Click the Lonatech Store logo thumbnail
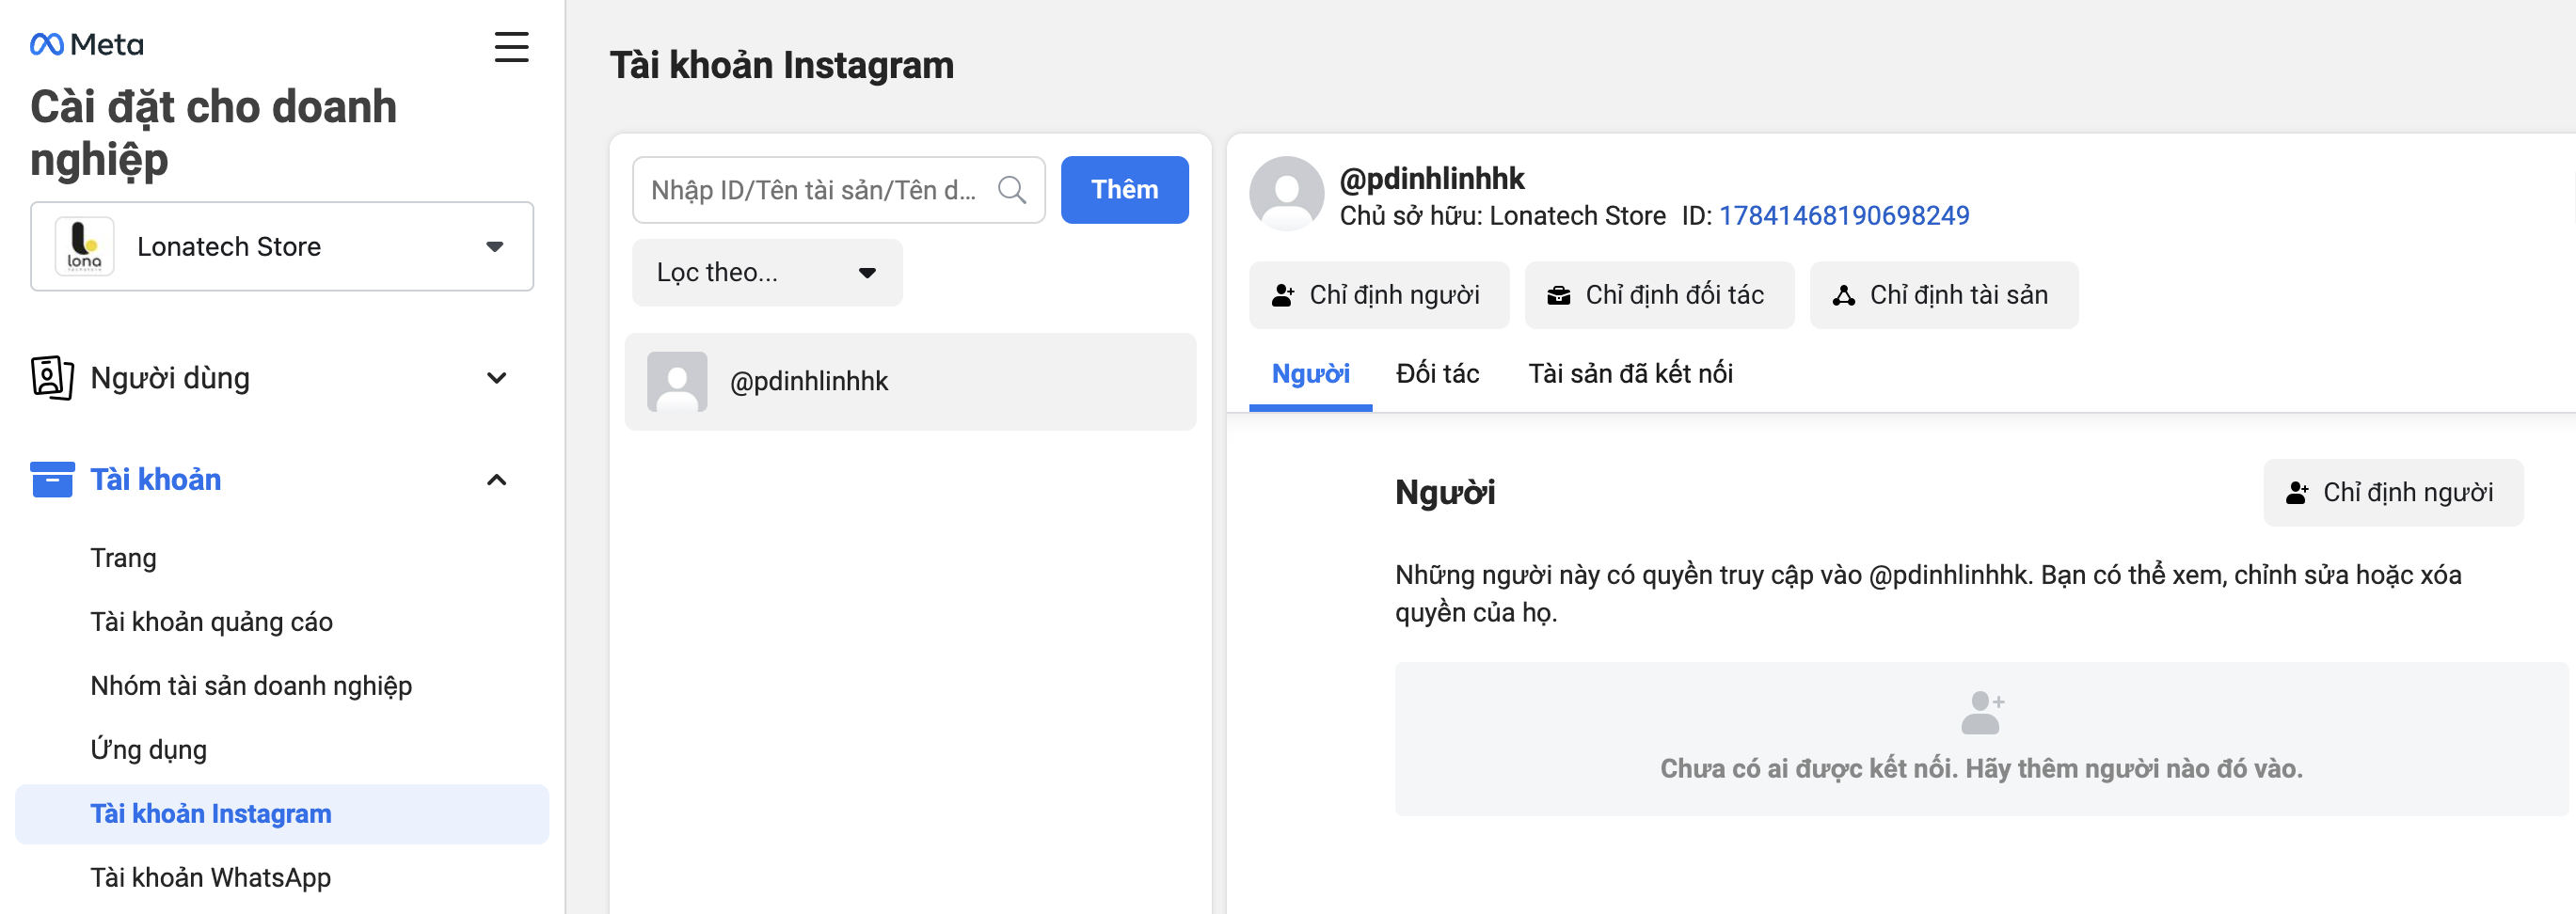The height and width of the screenshot is (914, 2576). [x=84, y=246]
